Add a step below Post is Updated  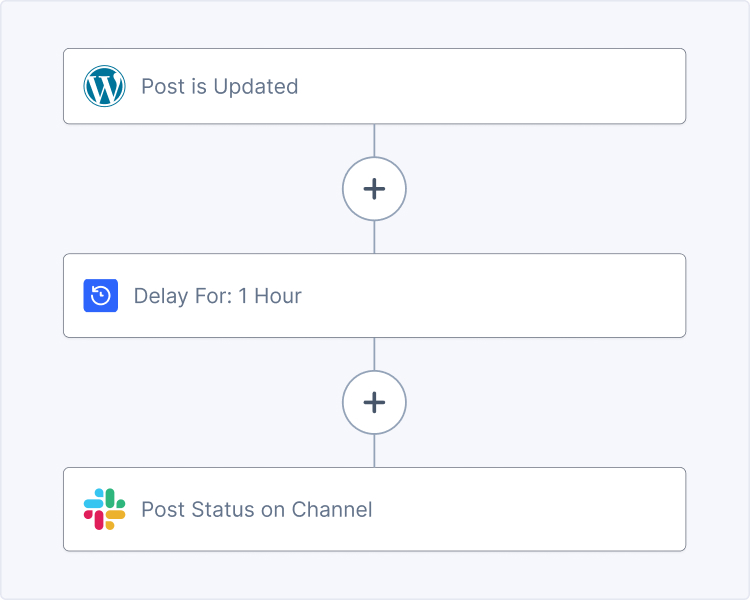coord(374,189)
